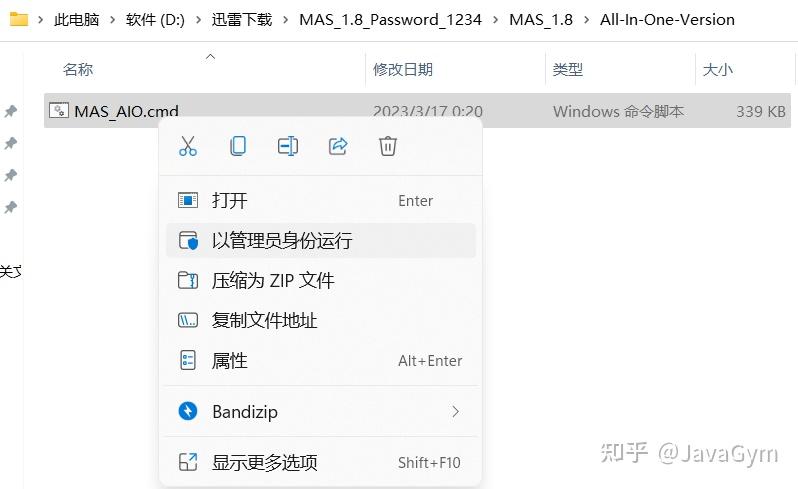
Task: Expand the Bandizip submenu arrow
Action: pos(455,411)
